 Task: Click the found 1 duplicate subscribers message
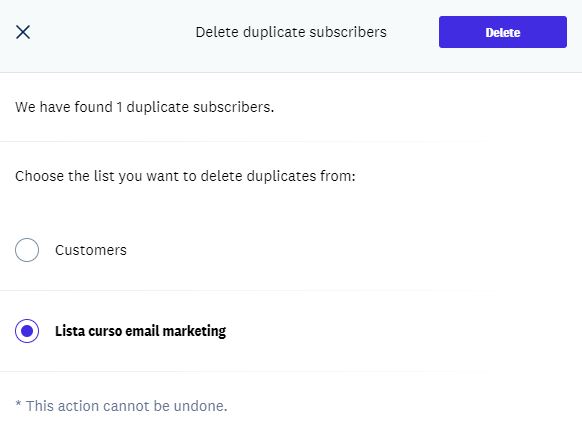tap(144, 107)
